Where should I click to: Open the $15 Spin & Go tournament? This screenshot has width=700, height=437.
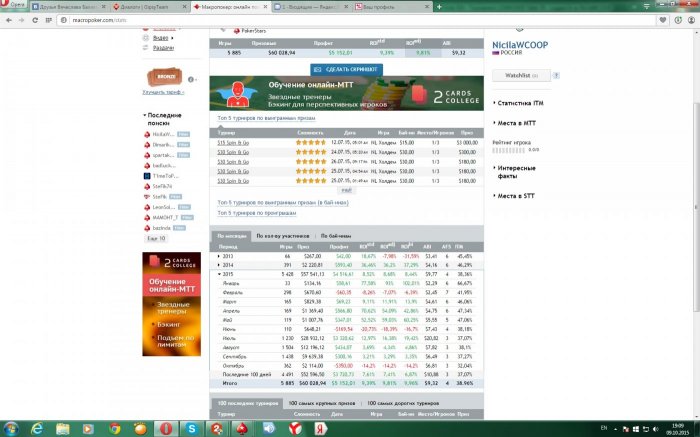(233, 142)
